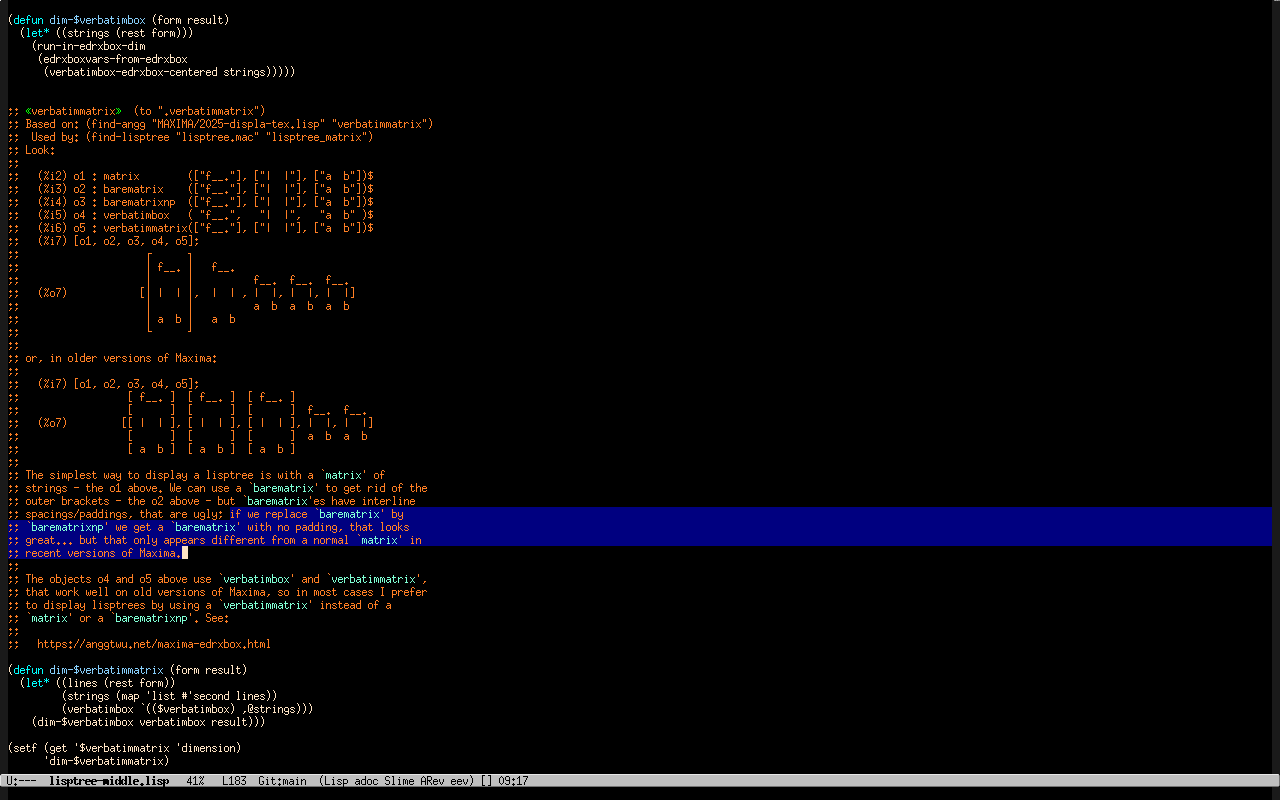The width and height of the screenshot is (1280, 800).
Task: Click the L183 line number indicator
Action: tap(234, 781)
